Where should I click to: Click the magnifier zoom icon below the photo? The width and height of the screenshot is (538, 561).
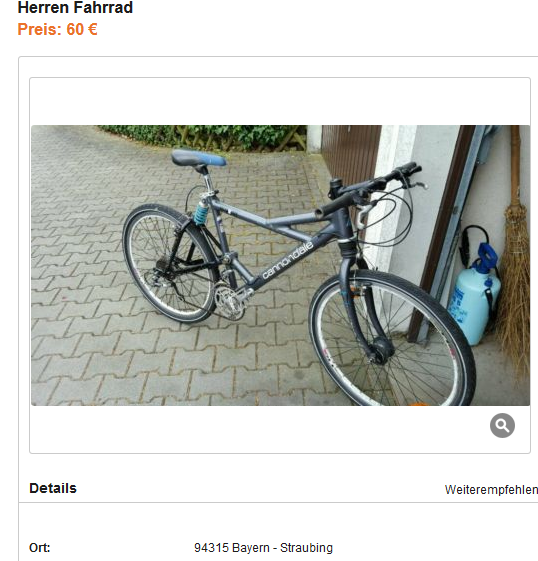coord(502,425)
